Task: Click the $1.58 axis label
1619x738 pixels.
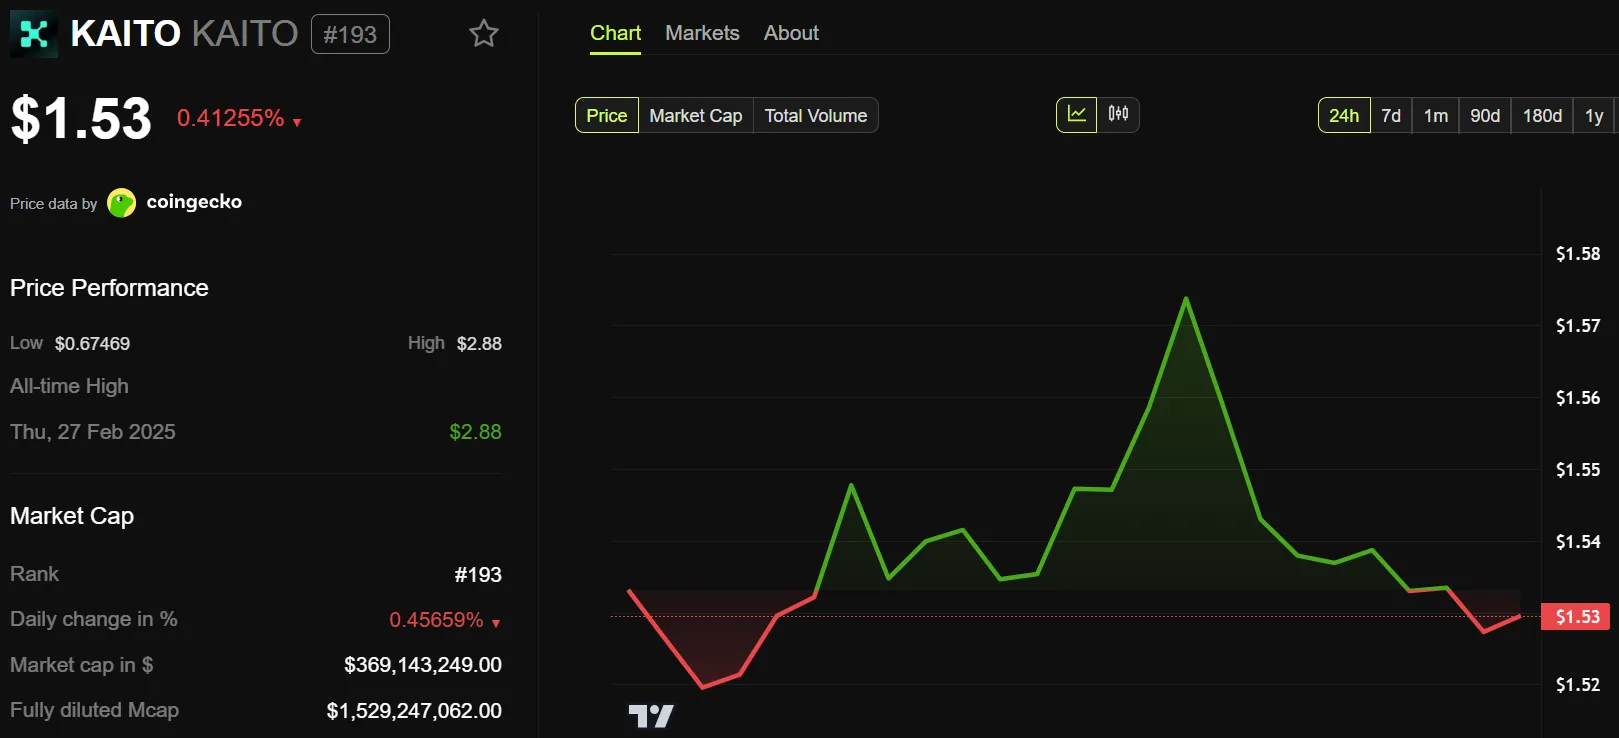Action: 1578,254
